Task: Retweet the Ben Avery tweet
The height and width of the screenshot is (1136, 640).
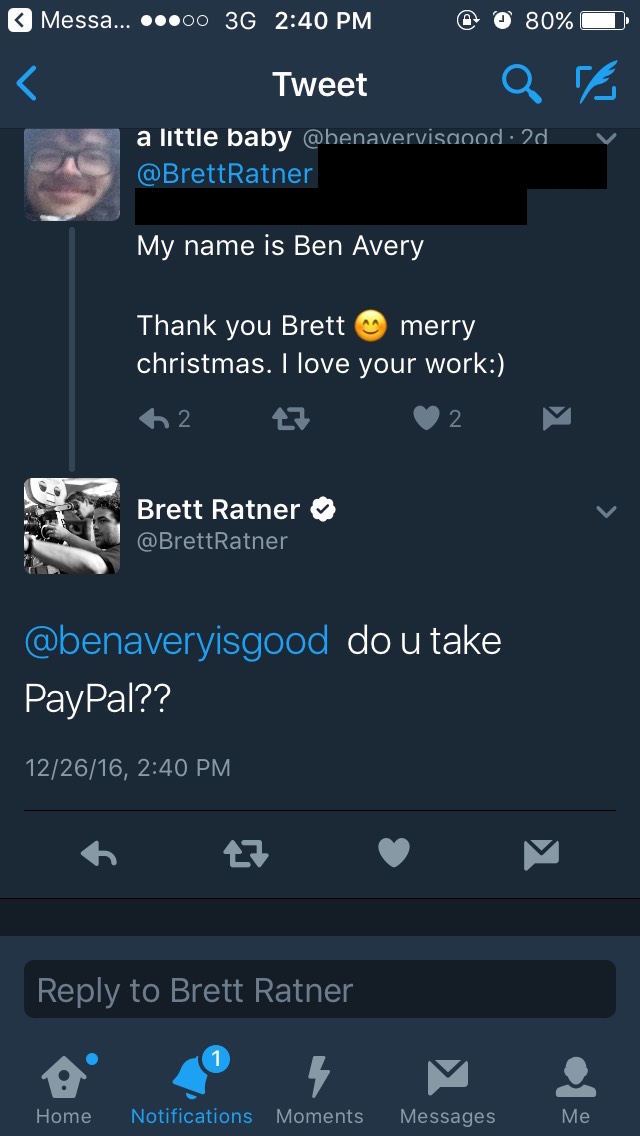Action: tap(291, 419)
